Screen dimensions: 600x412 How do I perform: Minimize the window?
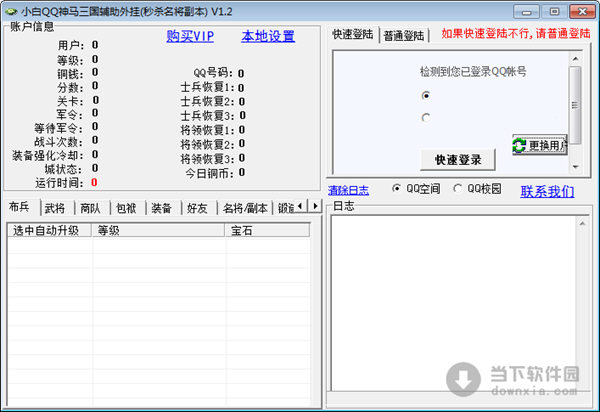tap(531, 10)
